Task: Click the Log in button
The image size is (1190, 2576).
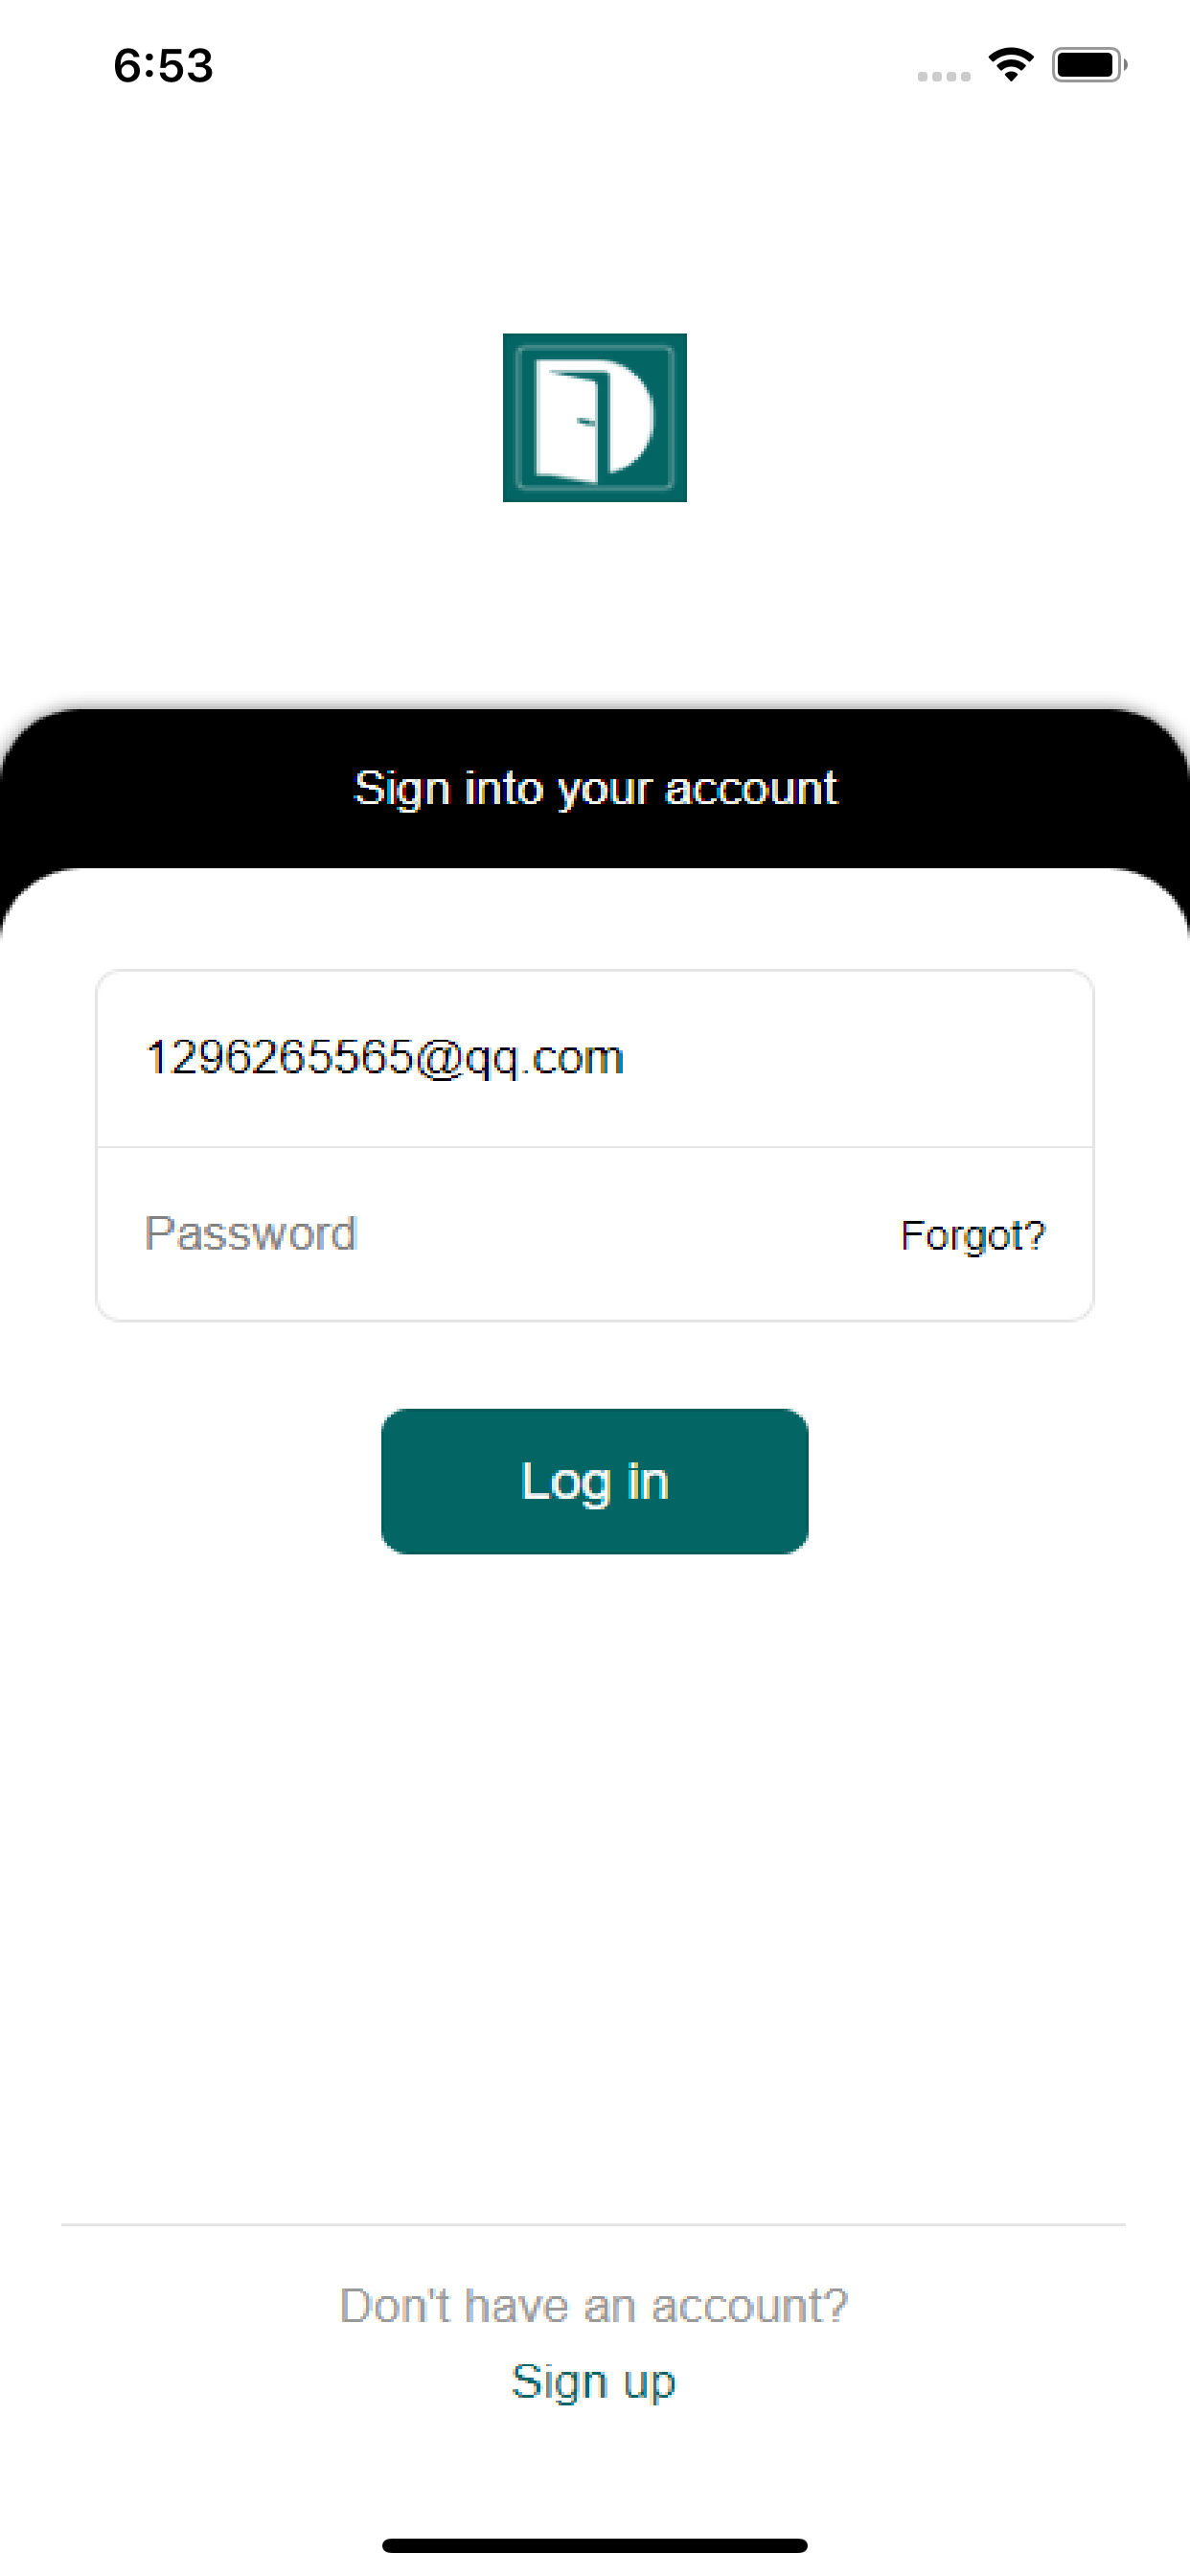Action: coord(594,1481)
